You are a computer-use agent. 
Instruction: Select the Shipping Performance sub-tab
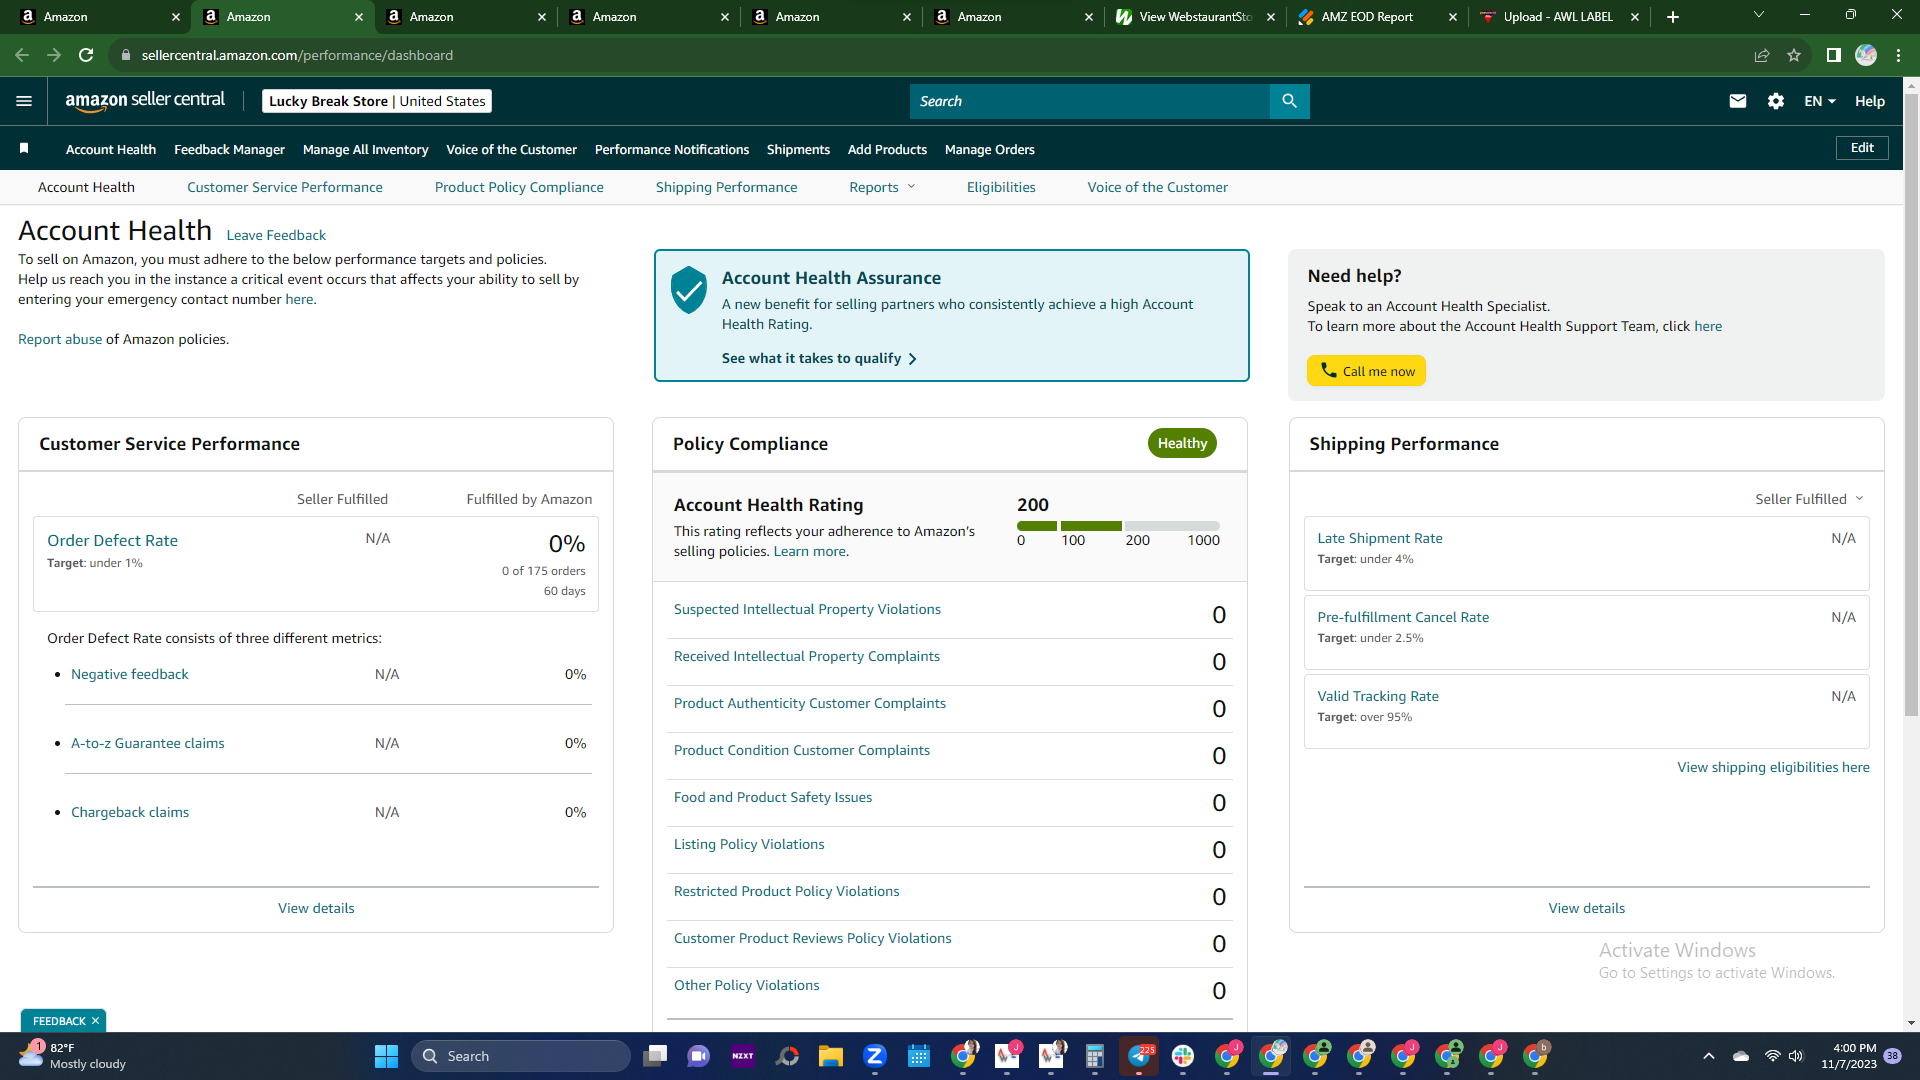click(x=727, y=187)
